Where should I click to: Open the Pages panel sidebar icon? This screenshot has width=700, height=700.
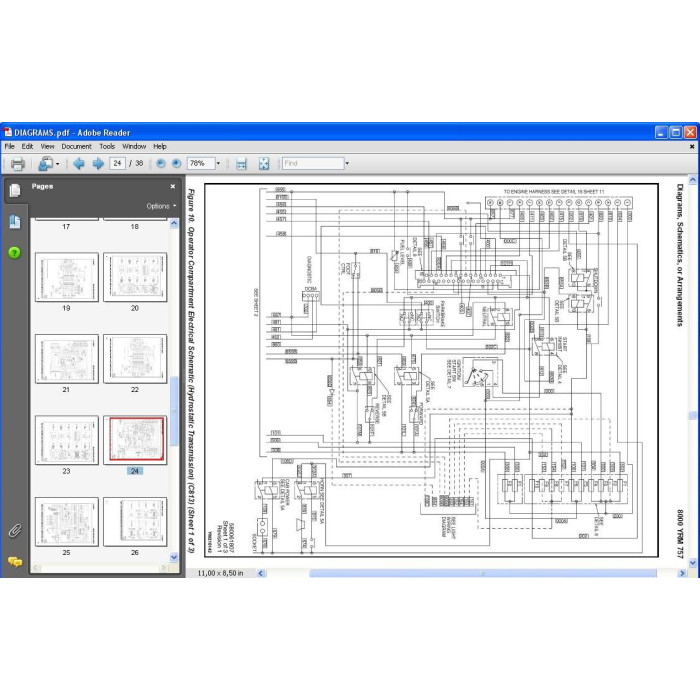pos(15,190)
